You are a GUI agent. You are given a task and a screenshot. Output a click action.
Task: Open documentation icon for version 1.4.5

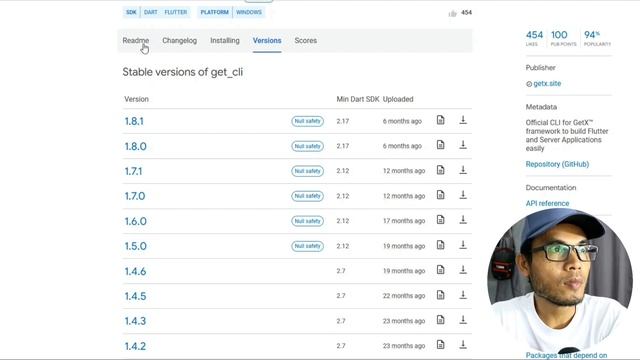(440, 295)
